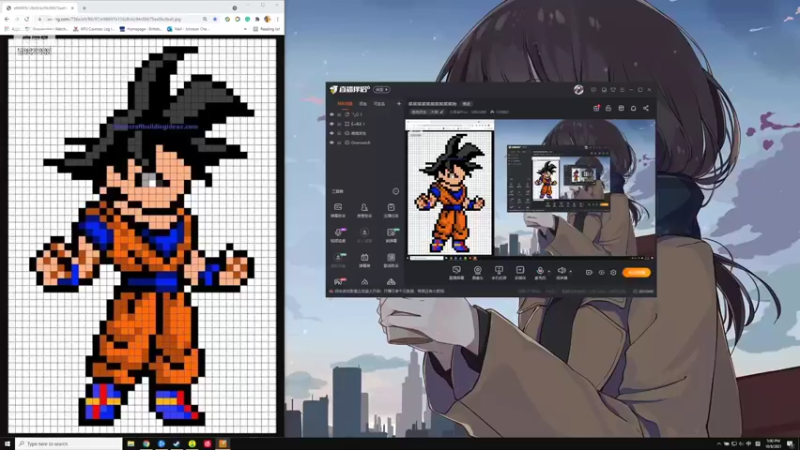
Task: Open Reading list in Chrome bookmarks bar
Action: tap(266, 29)
